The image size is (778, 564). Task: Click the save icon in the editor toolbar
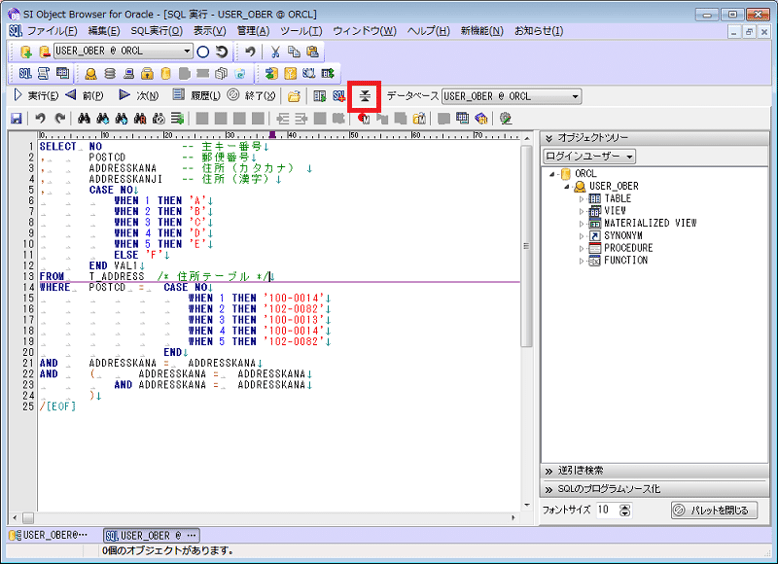[16, 118]
